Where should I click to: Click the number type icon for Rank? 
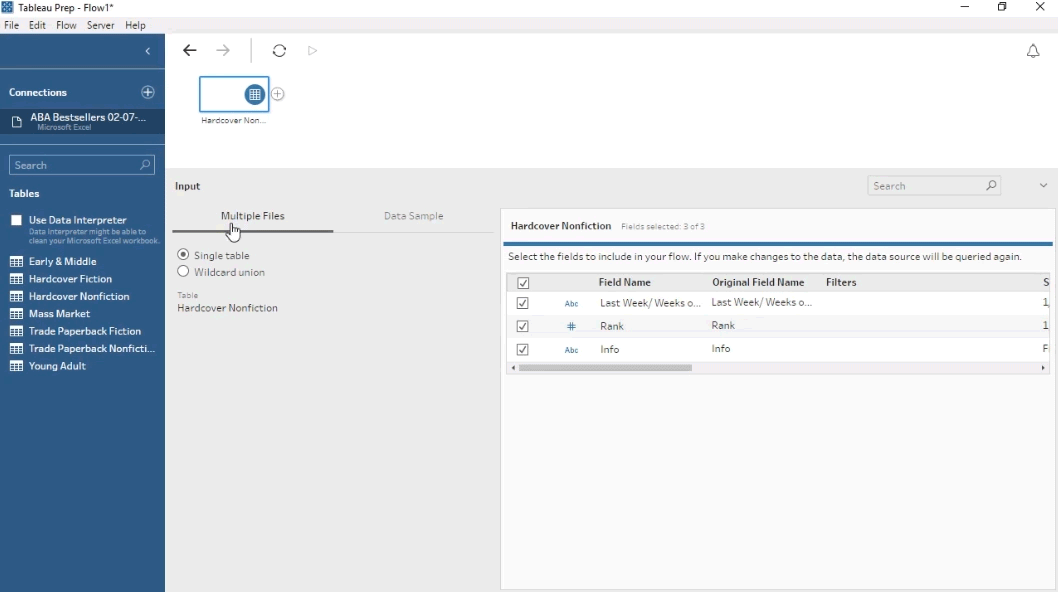[571, 327]
